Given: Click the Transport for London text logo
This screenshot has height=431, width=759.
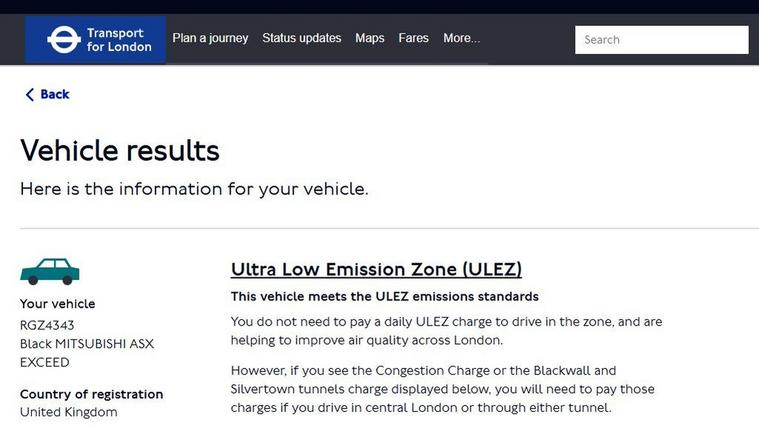Looking at the screenshot, I should [119, 40].
